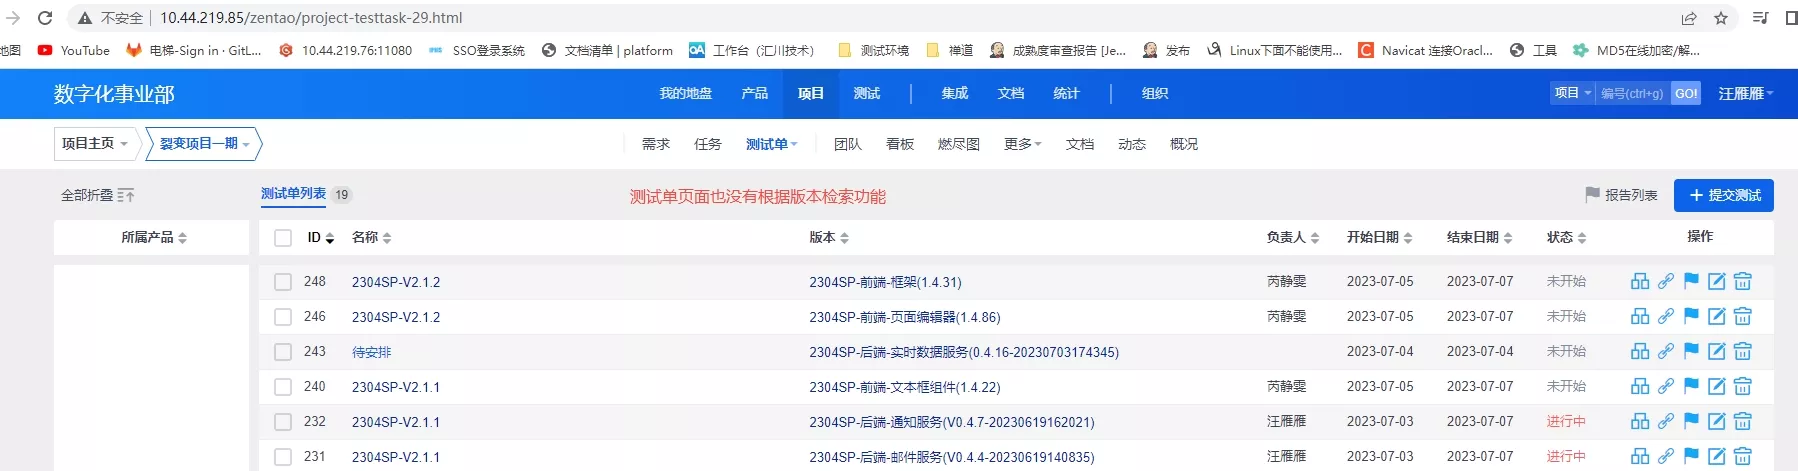1798x471 pixels.
Task: Open the 汪雁雁 user menu
Action: [x=1746, y=94]
